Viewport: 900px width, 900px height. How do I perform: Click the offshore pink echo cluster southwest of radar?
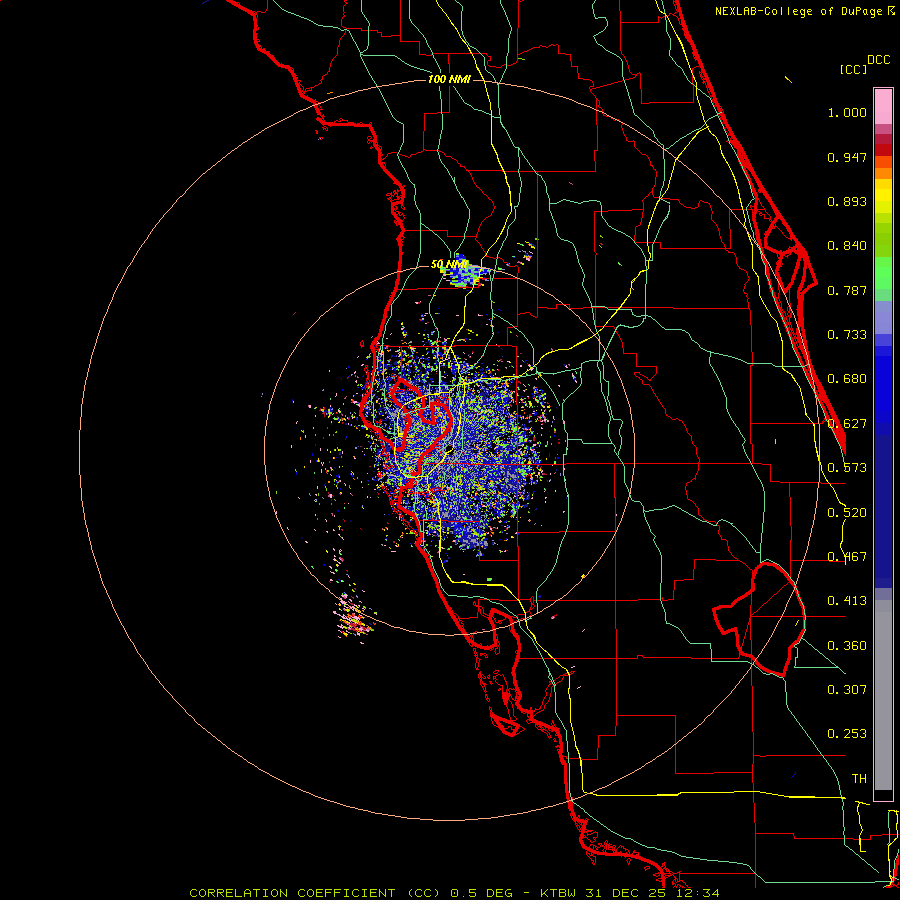coord(354,618)
